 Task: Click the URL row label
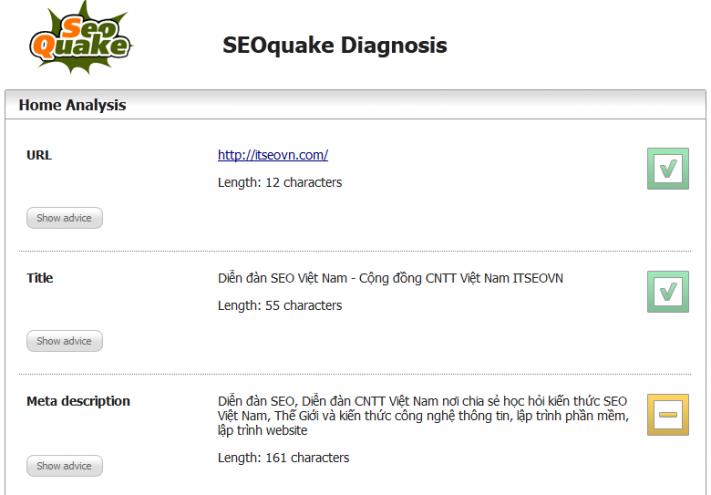39,155
